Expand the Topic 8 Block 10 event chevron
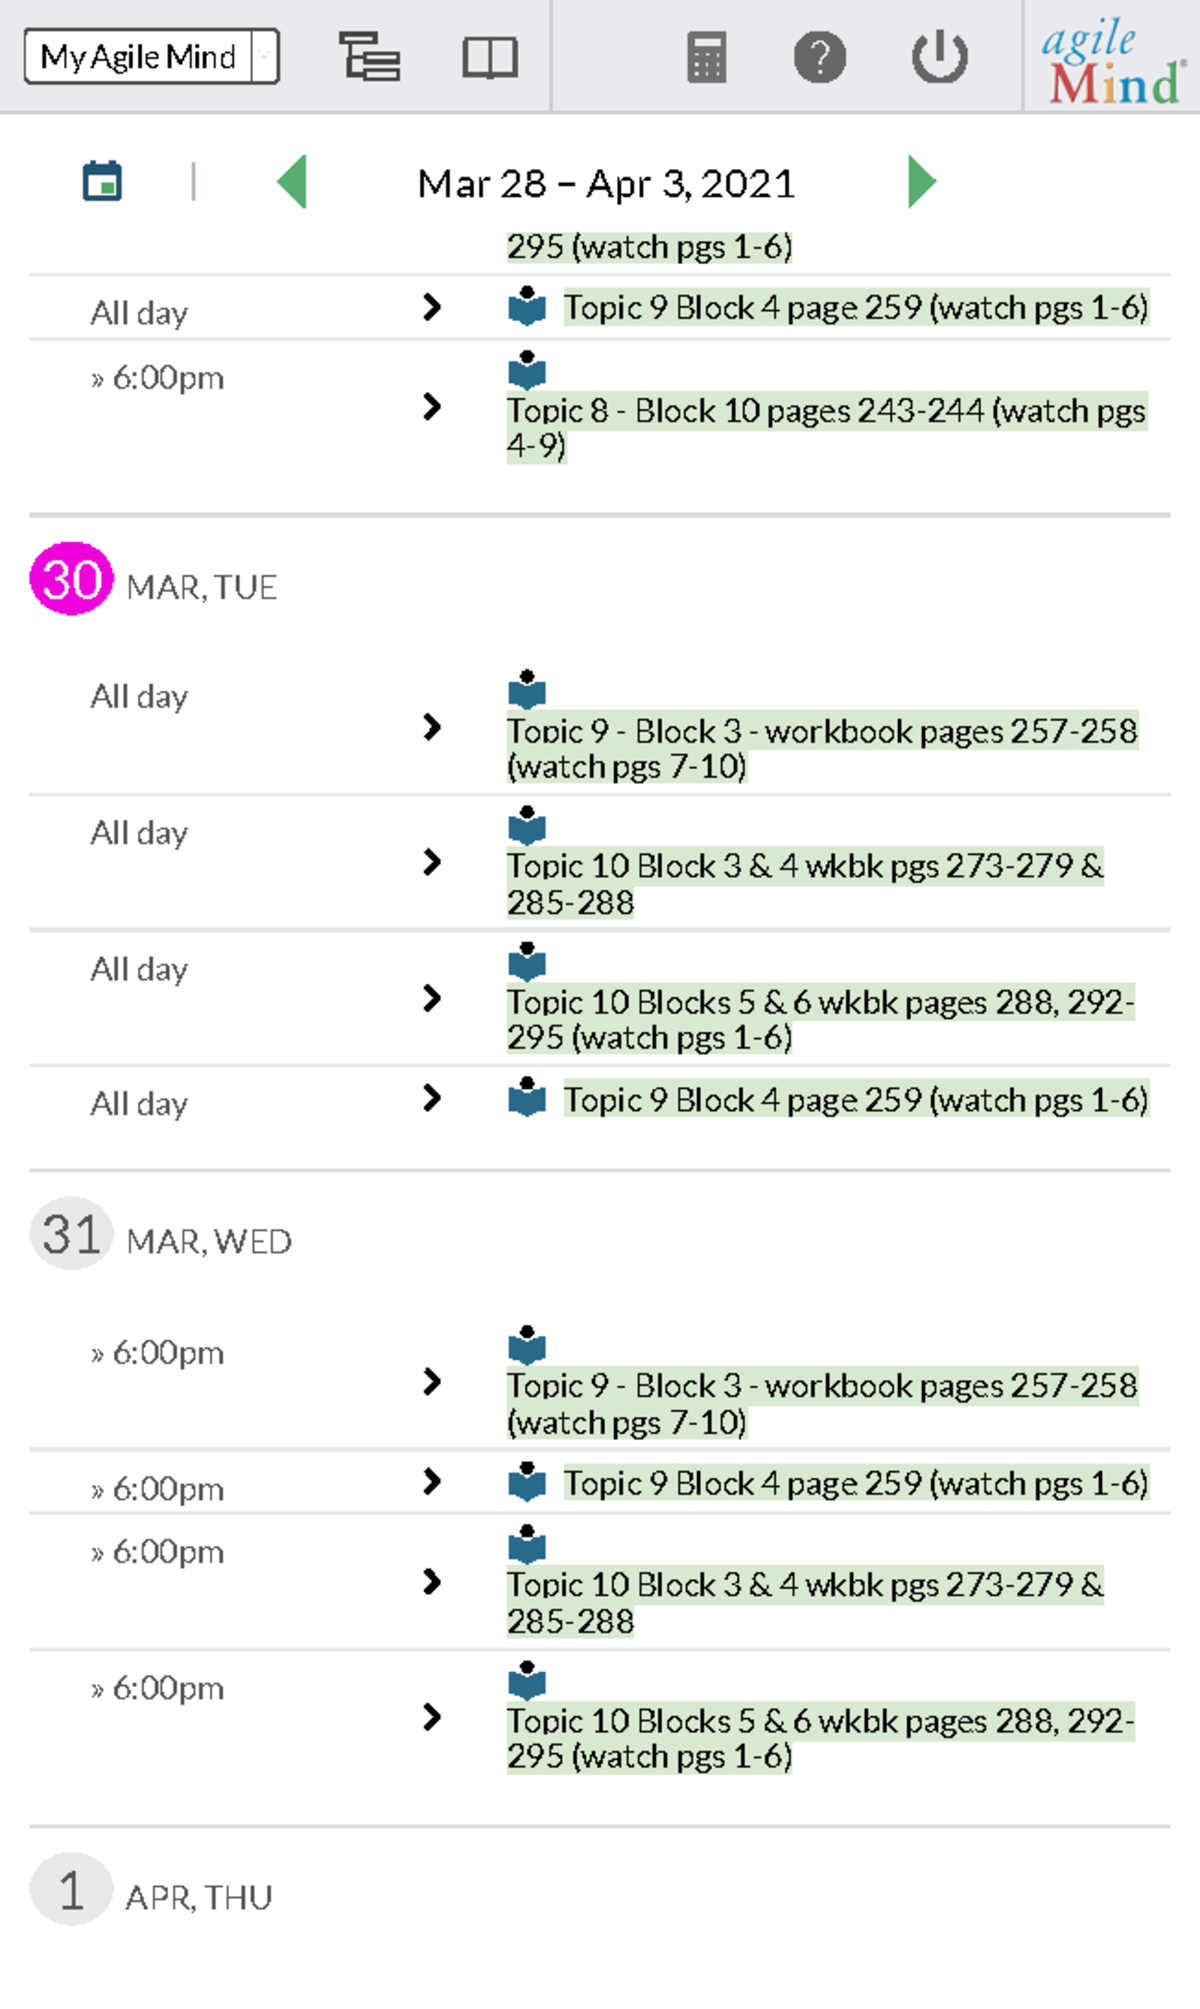 [432, 408]
